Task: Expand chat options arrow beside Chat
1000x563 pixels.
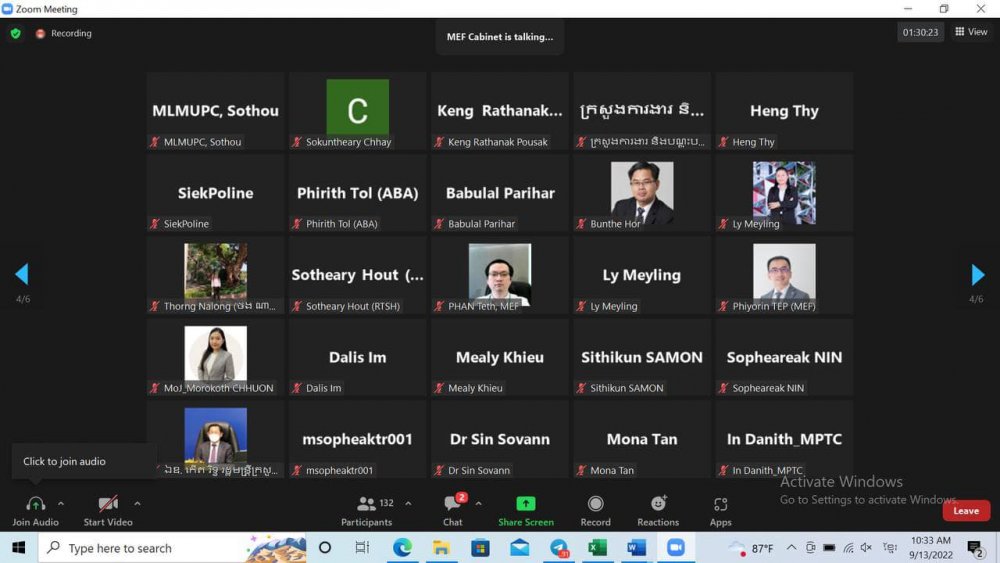Action: (478, 504)
